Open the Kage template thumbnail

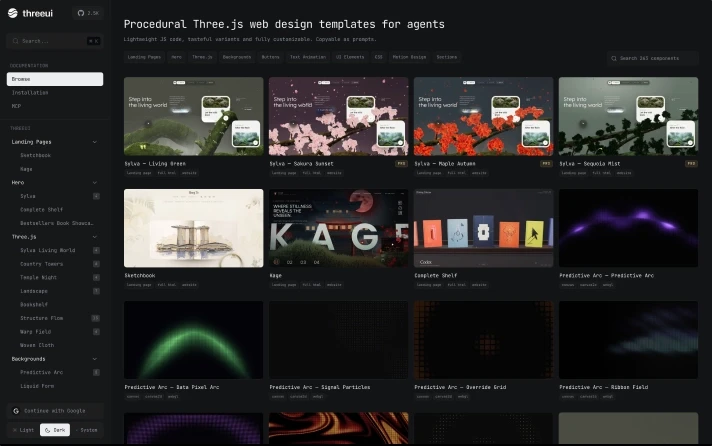(x=338, y=228)
